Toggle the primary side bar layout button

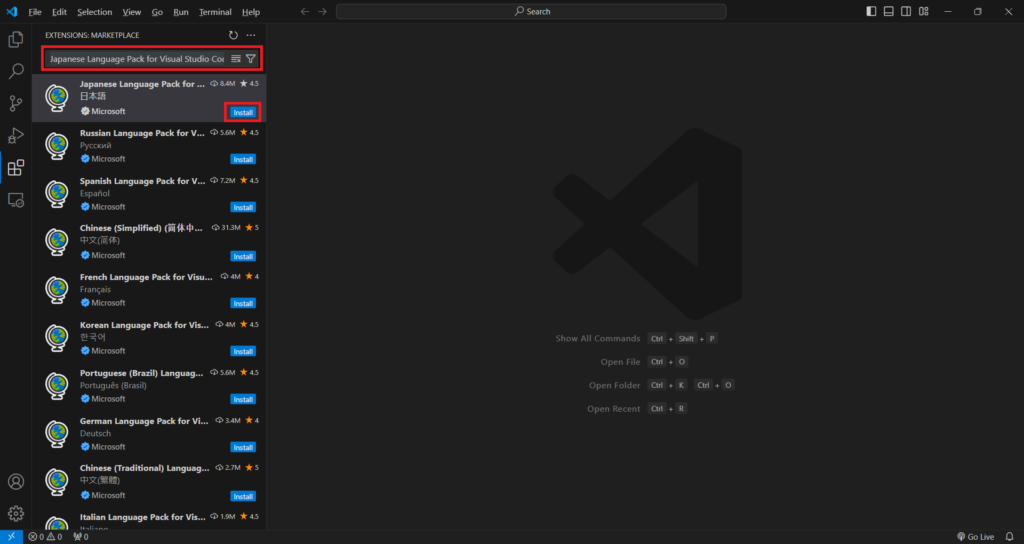871,12
